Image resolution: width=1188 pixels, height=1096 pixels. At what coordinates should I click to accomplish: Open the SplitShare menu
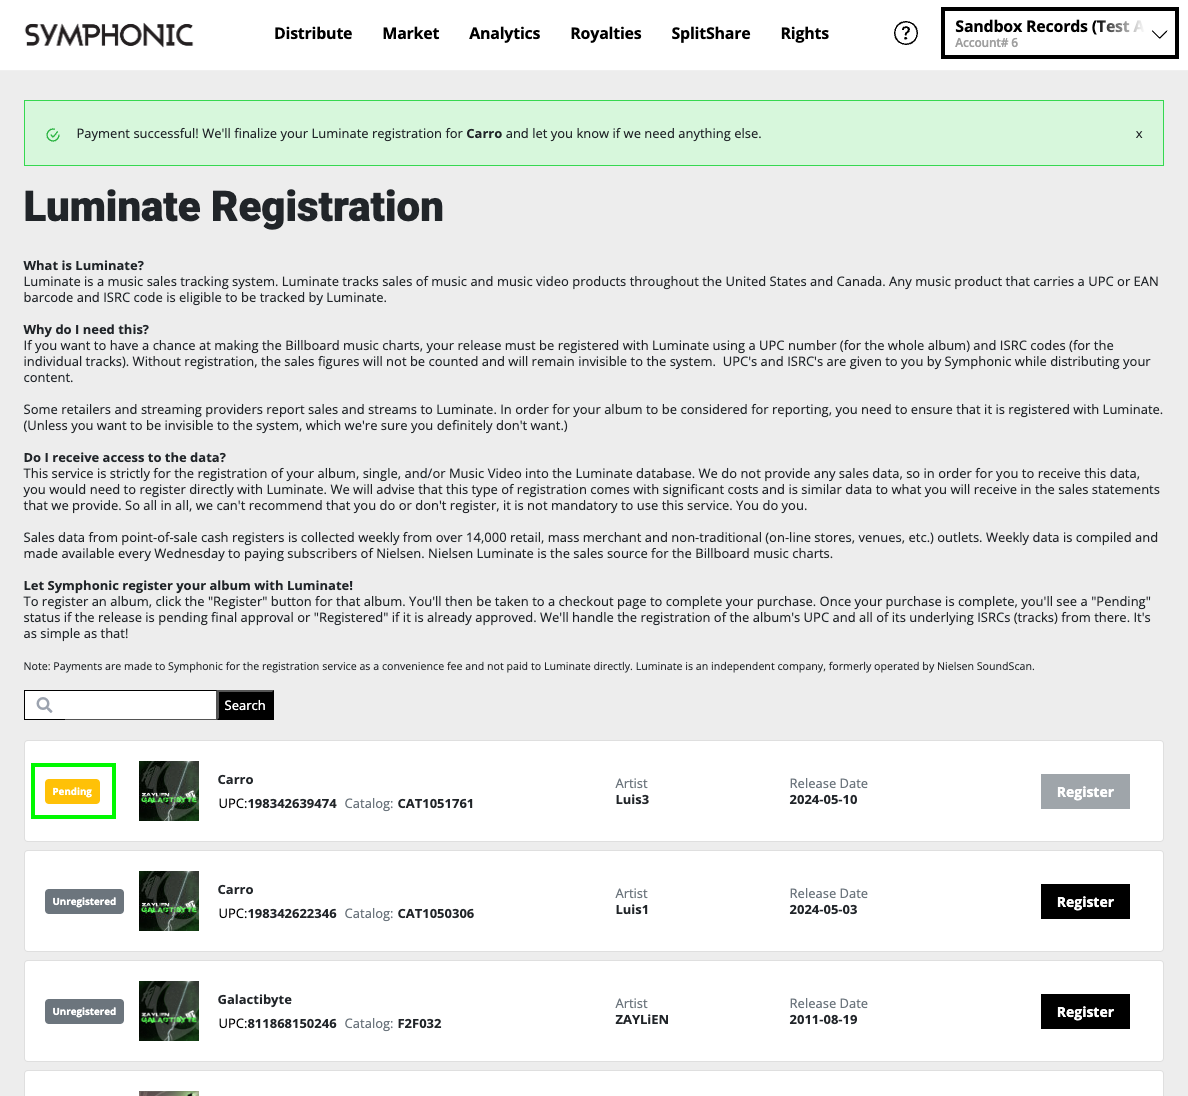(x=711, y=33)
